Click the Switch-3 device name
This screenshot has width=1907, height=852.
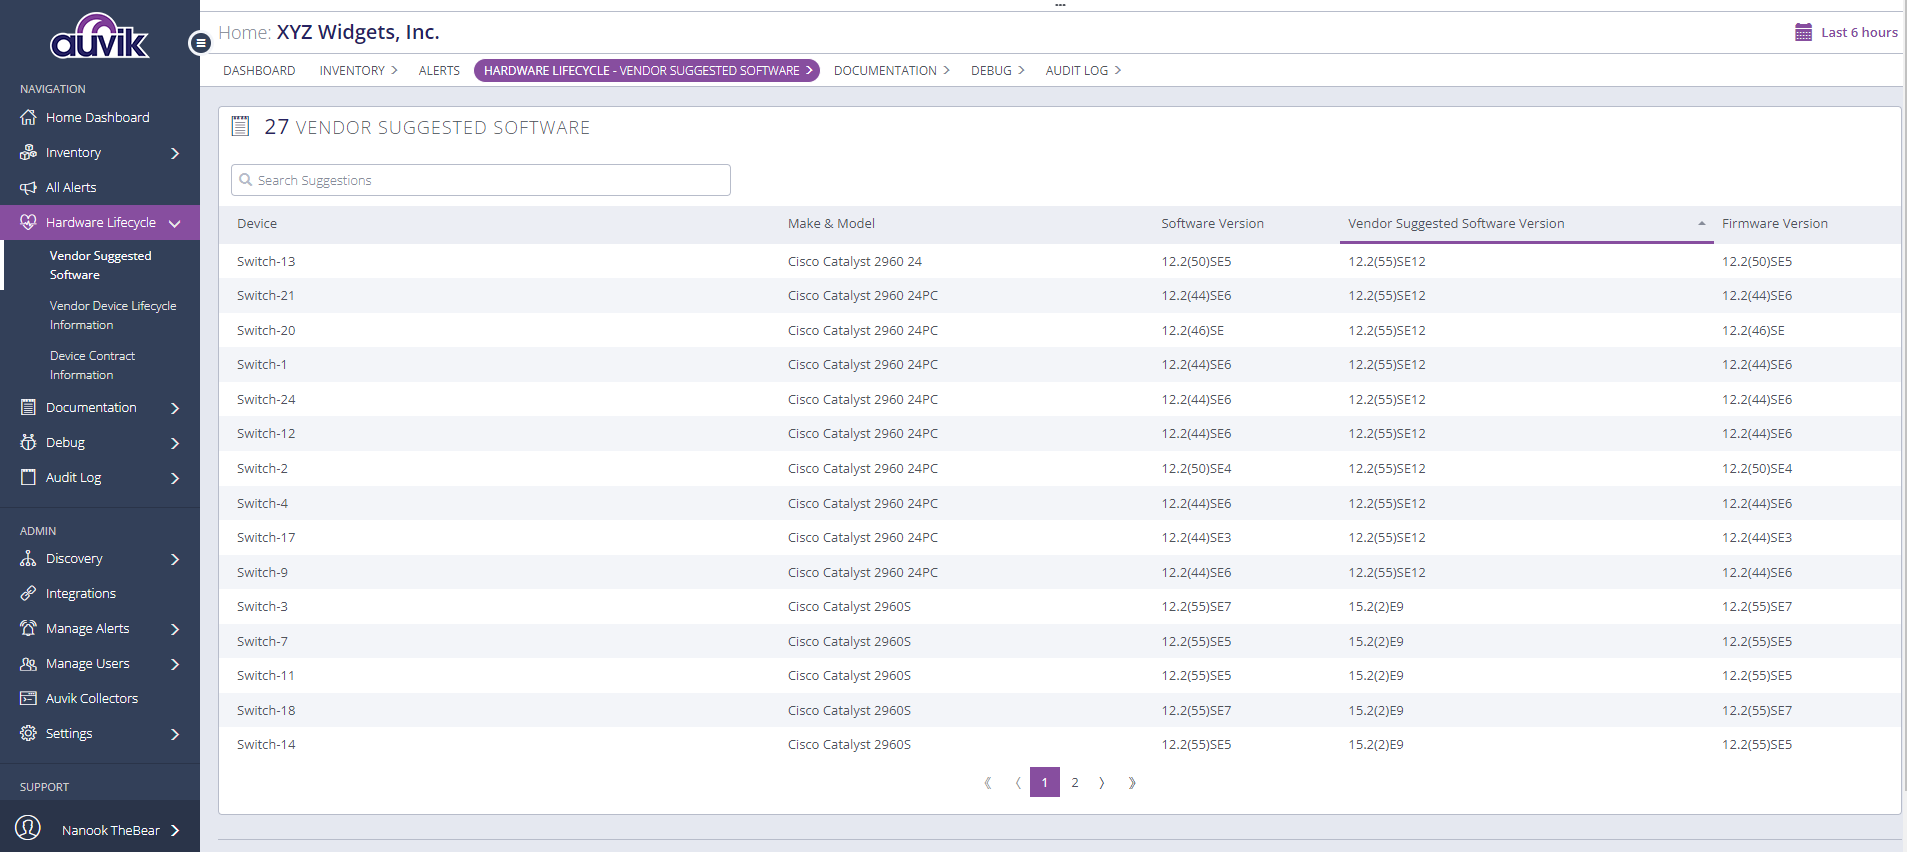coord(262,606)
